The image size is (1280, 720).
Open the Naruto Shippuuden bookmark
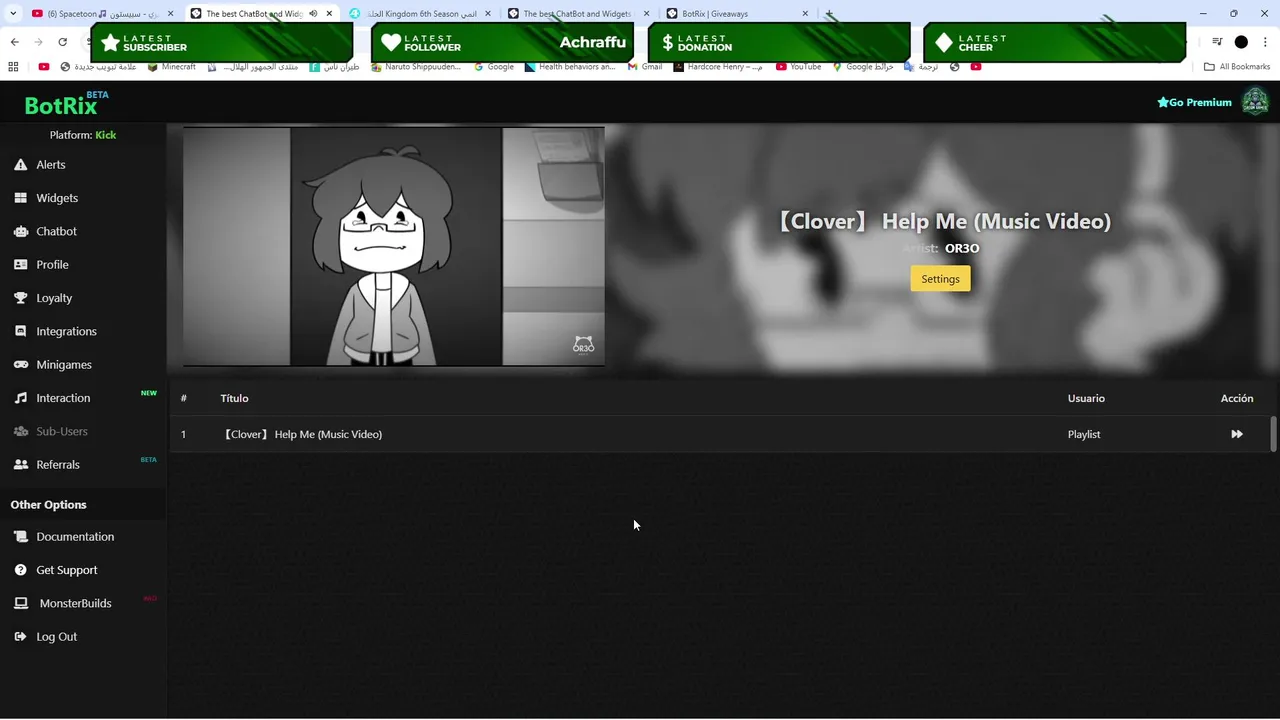(x=416, y=67)
